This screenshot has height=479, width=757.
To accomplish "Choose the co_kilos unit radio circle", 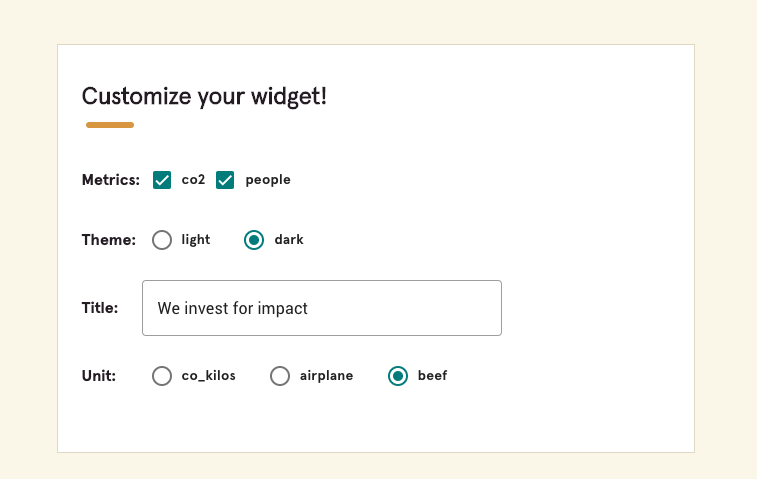I will (162, 376).
